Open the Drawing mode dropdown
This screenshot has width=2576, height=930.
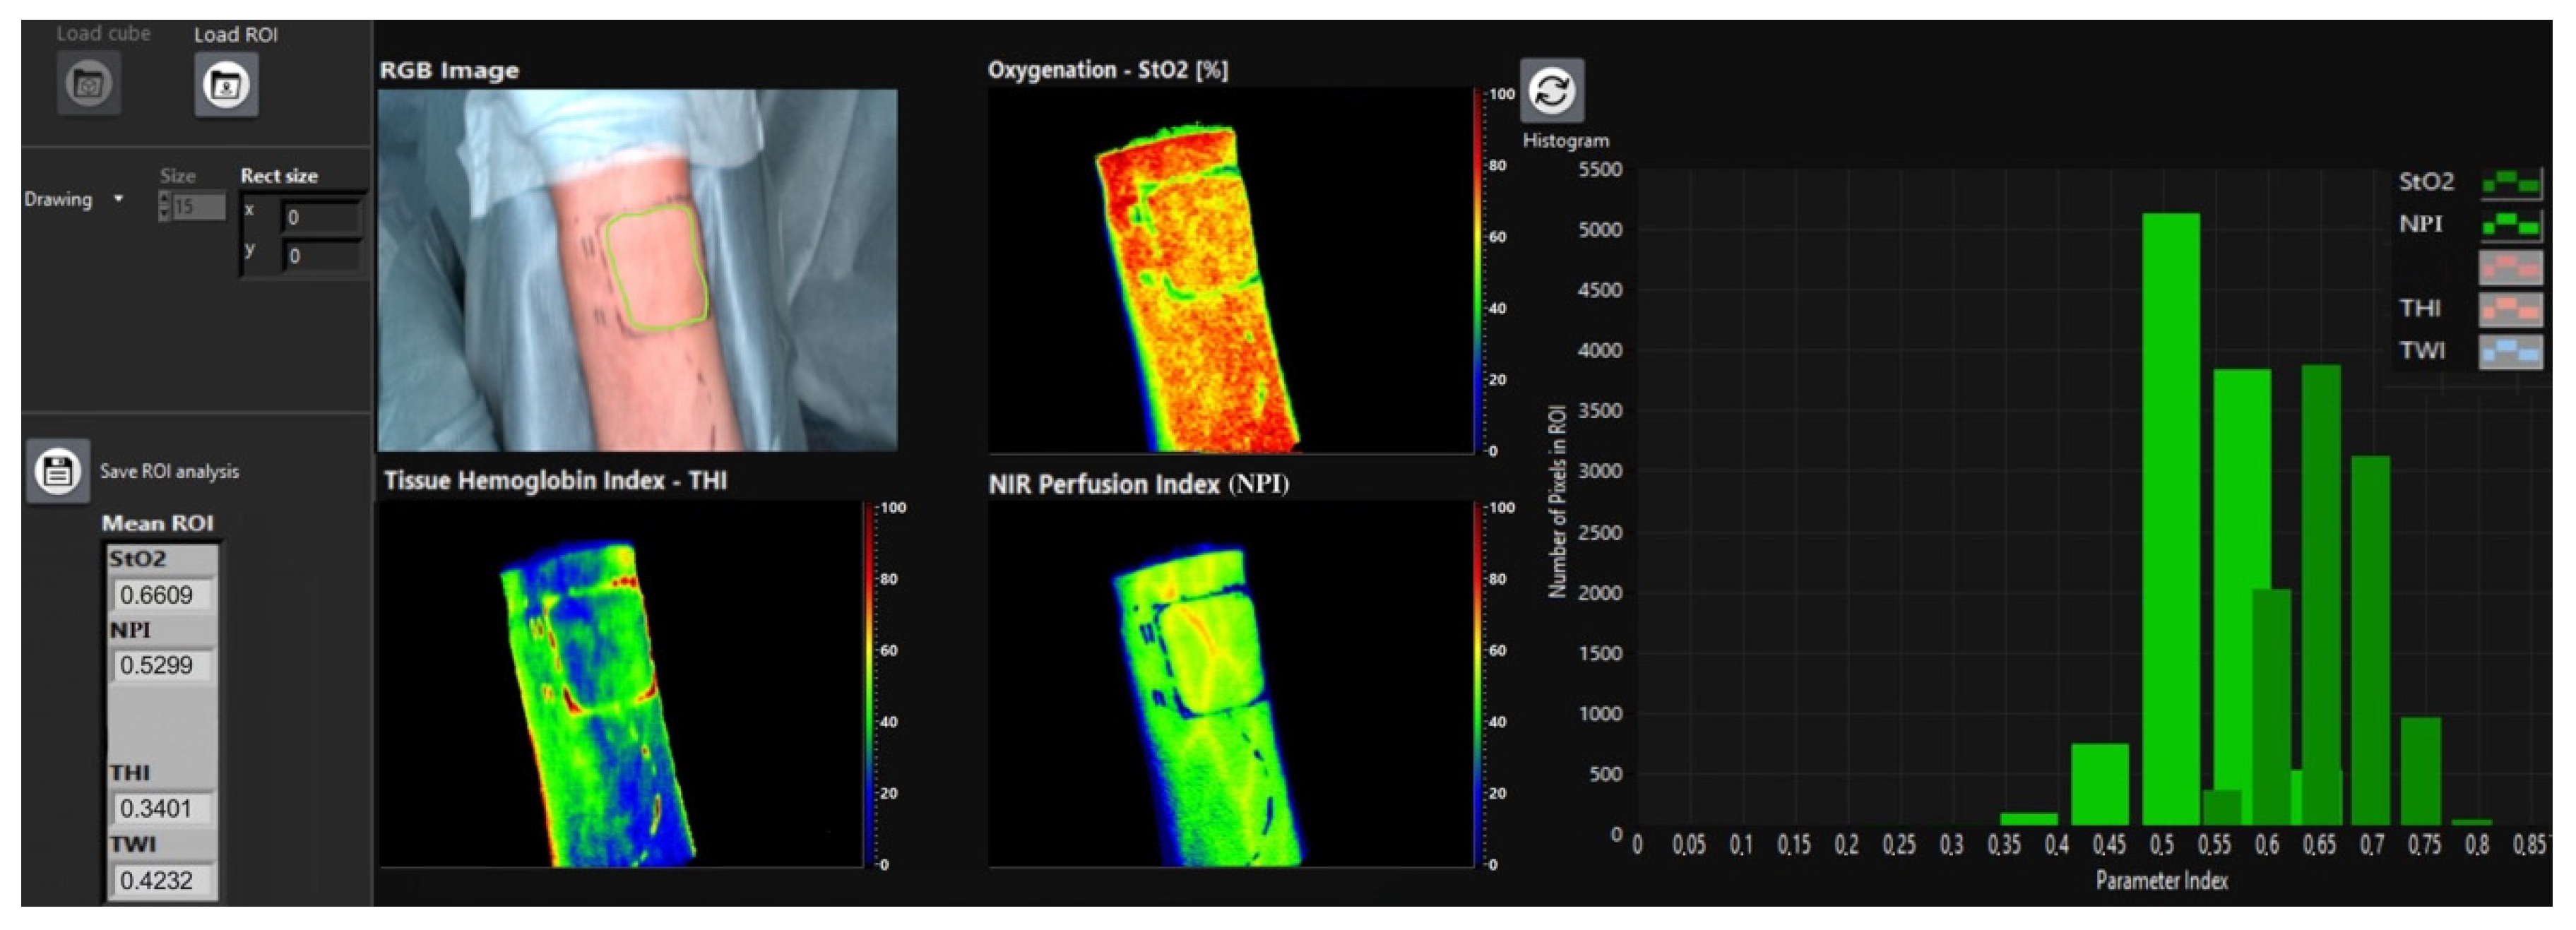point(118,199)
